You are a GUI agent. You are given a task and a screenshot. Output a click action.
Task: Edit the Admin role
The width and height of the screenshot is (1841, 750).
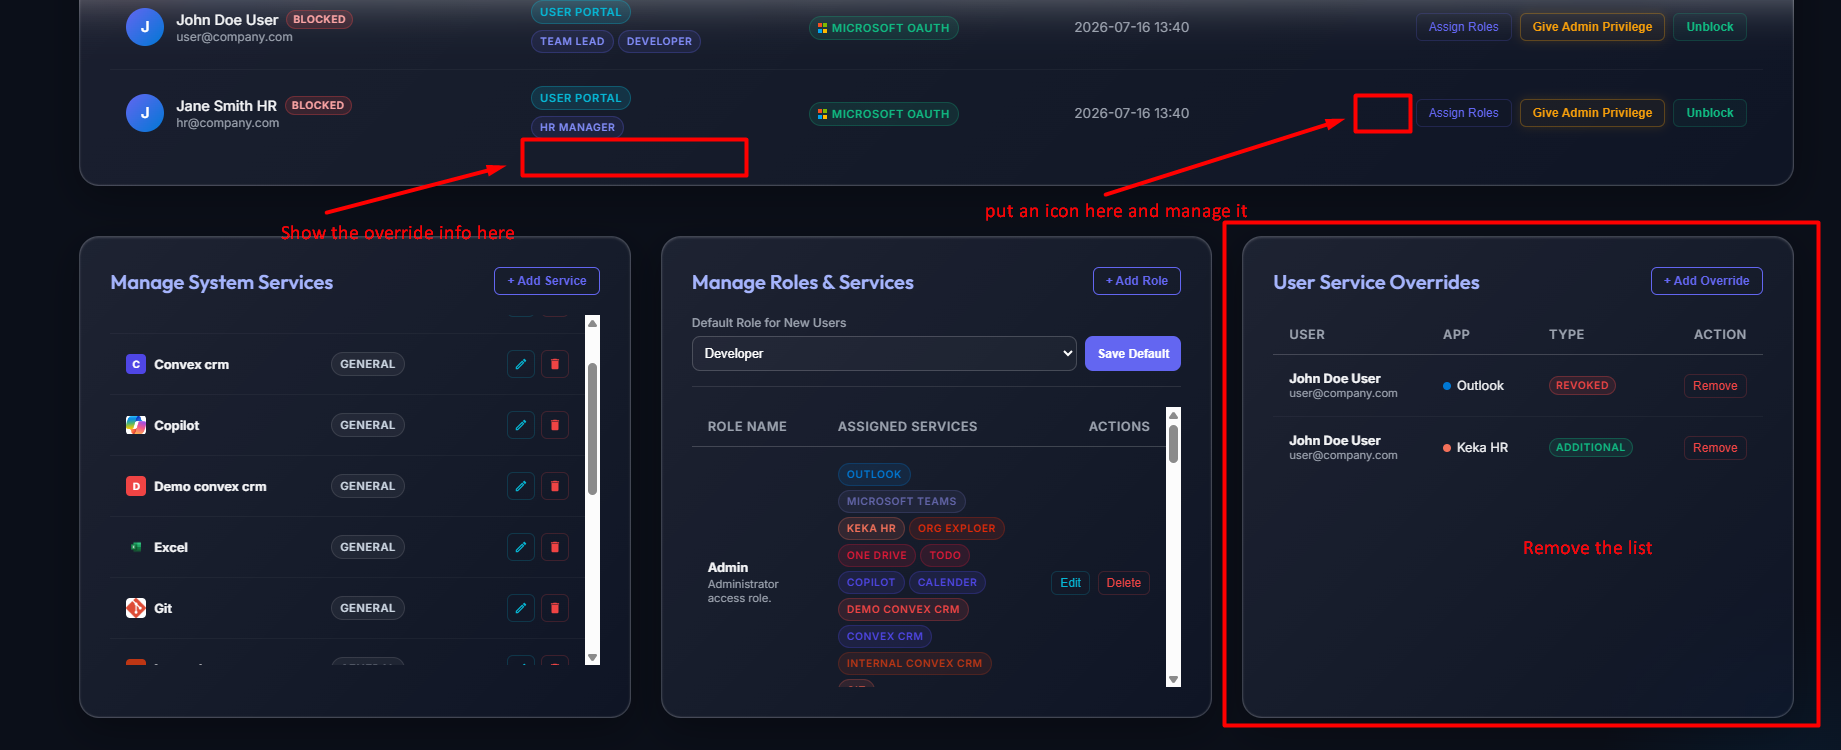[x=1070, y=583]
